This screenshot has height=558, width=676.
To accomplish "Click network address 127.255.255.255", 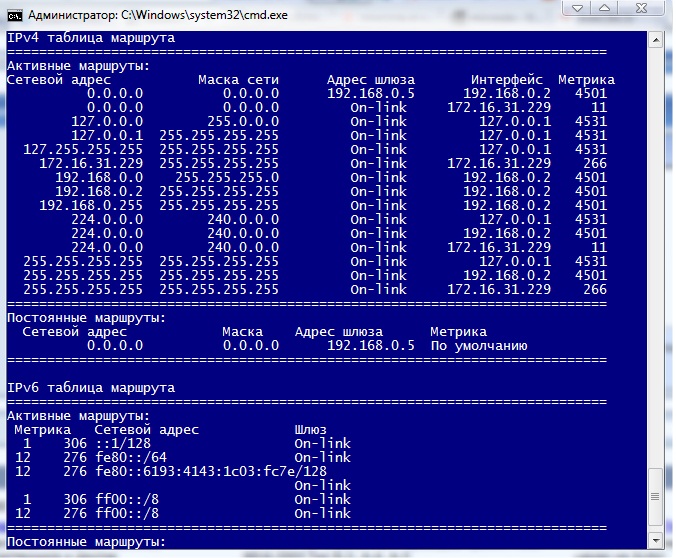I will pyautogui.click(x=83, y=150).
